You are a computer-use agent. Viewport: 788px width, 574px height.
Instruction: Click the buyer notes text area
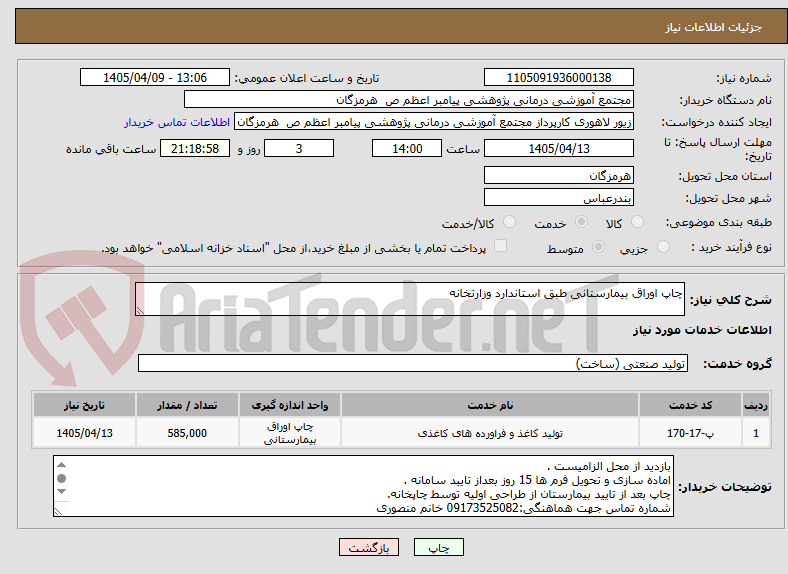(x=363, y=486)
